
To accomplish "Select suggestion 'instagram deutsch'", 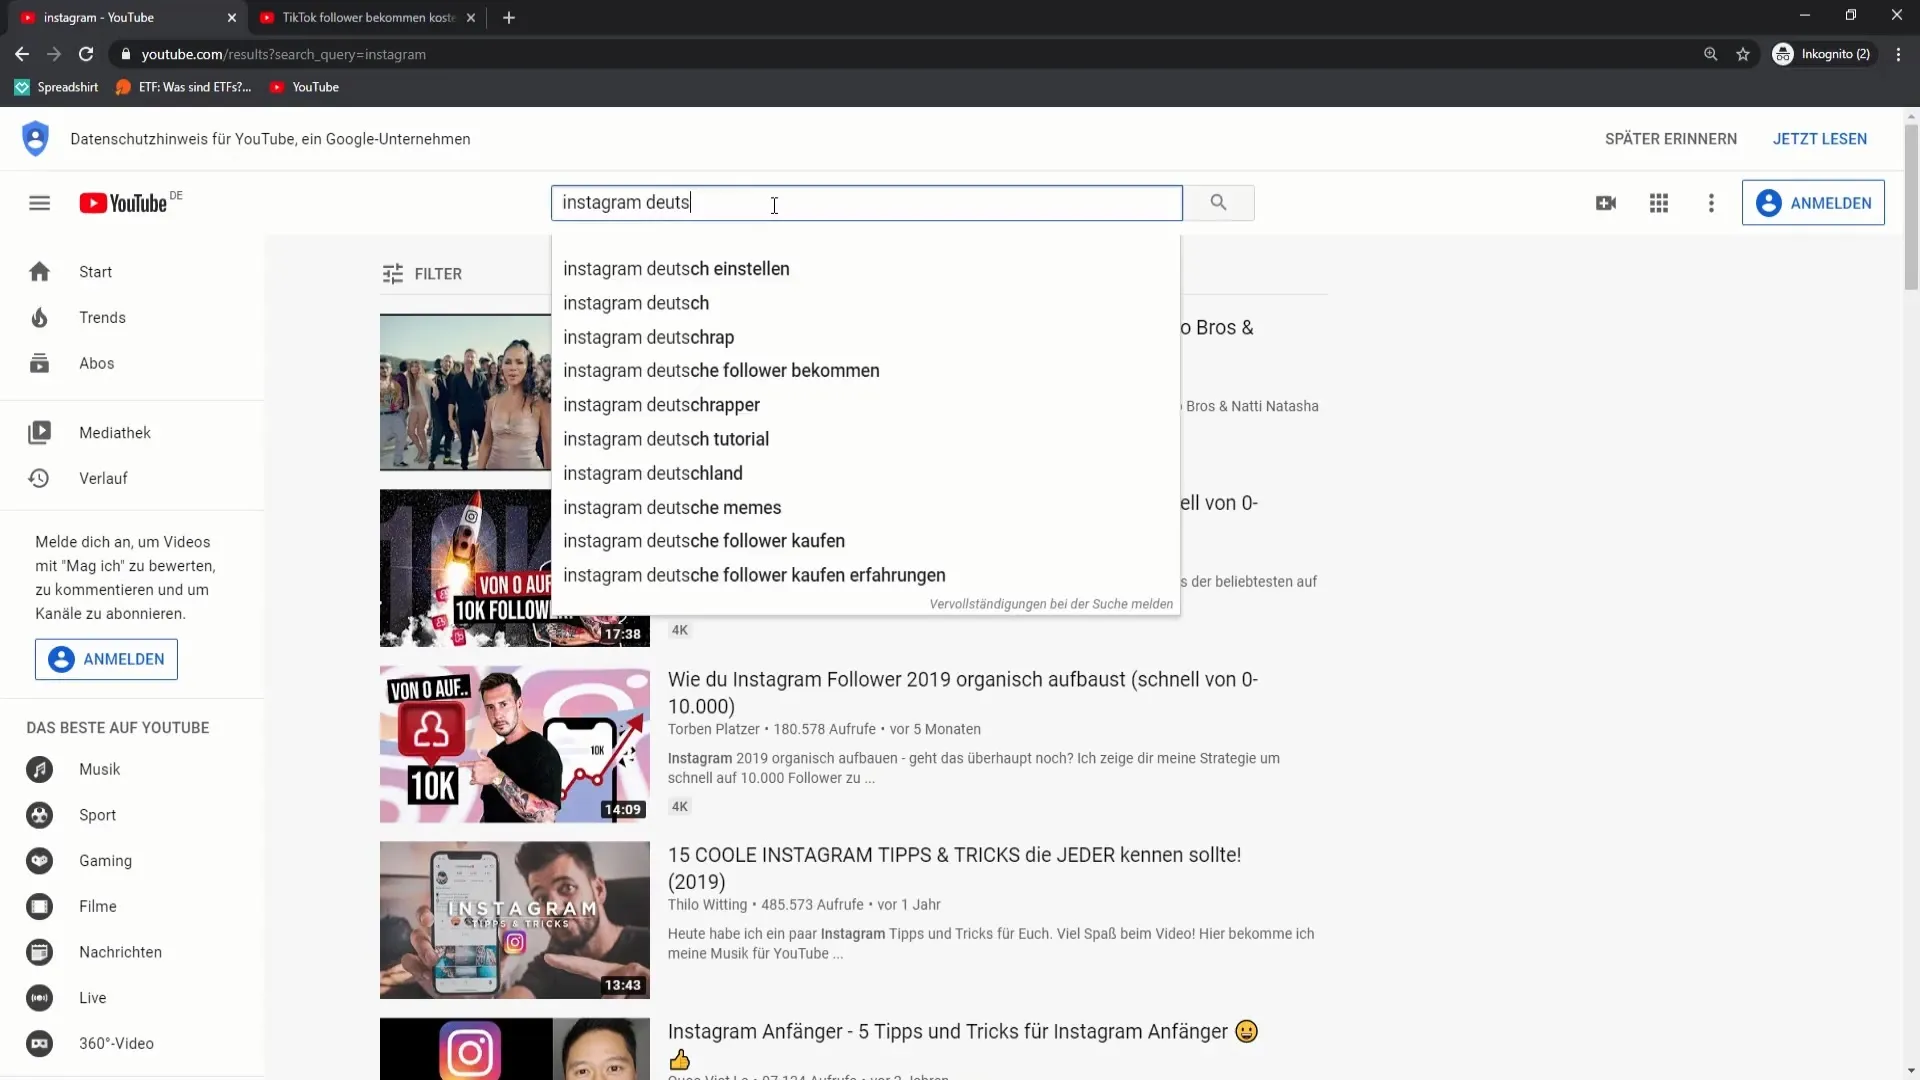I will click(866, 303).
